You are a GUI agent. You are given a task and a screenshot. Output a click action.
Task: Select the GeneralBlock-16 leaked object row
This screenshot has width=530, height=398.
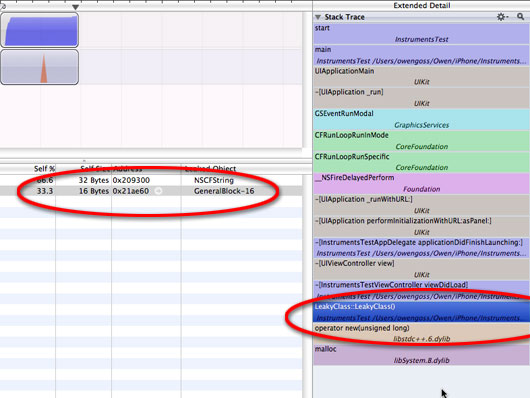click(x=151, y=191)
